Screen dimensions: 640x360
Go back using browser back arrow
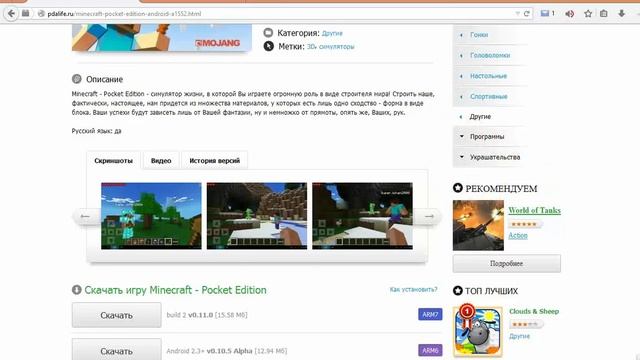click(x=11, y=13)
